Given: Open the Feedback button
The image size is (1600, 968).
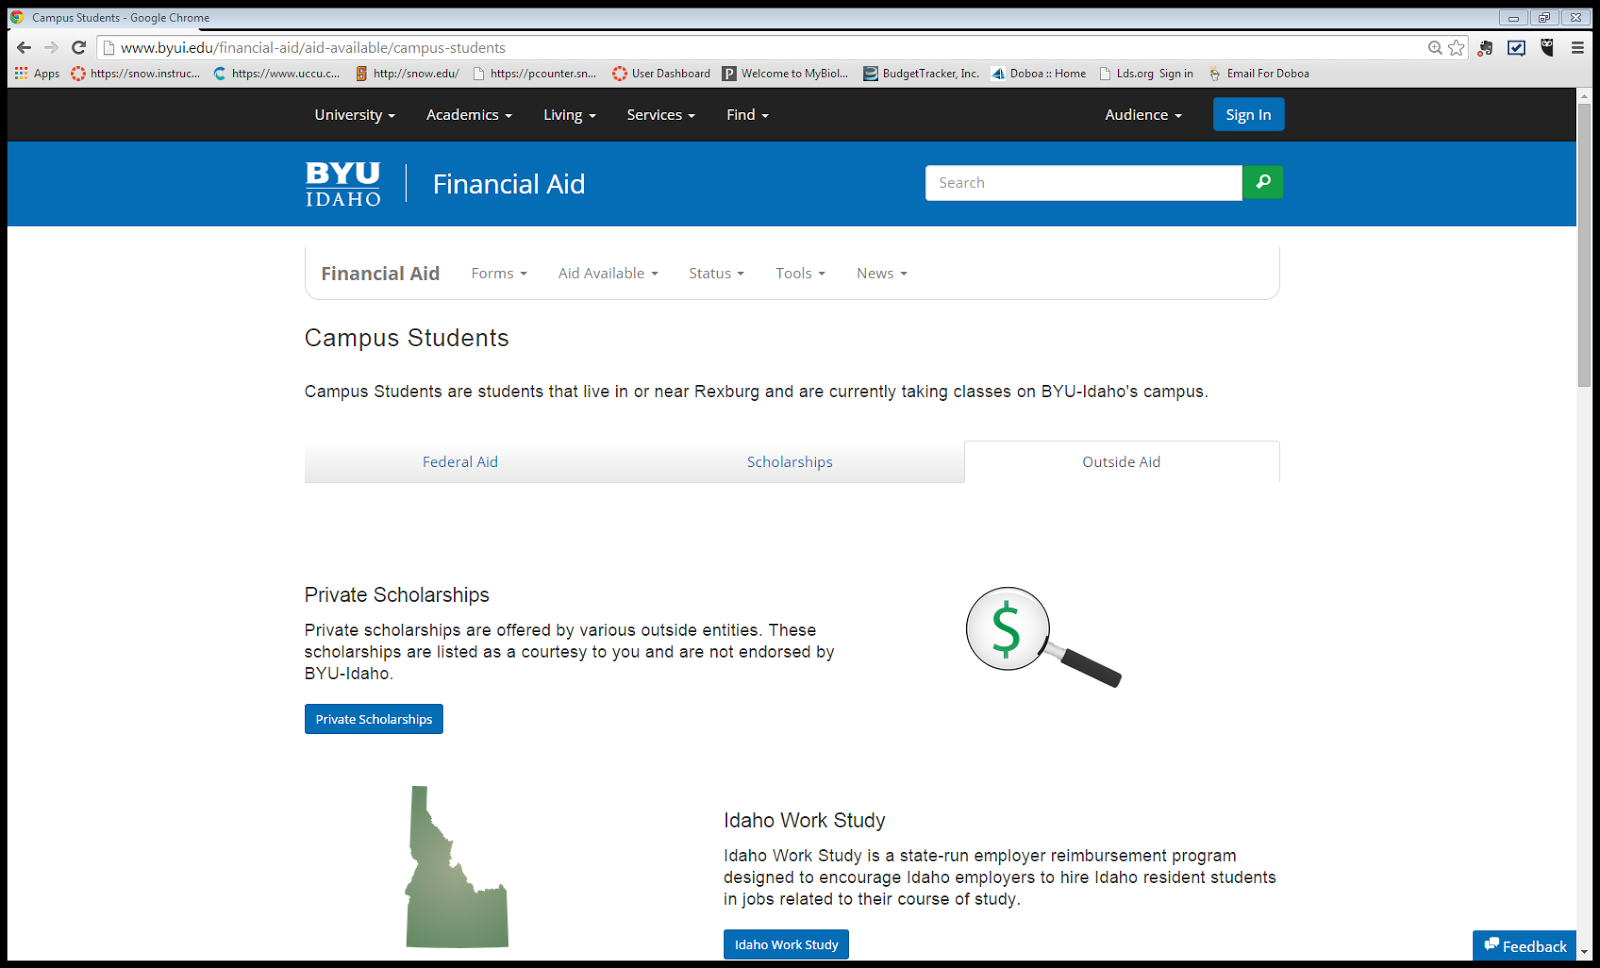Looking at the screenshot, I should click(1525, 946).
